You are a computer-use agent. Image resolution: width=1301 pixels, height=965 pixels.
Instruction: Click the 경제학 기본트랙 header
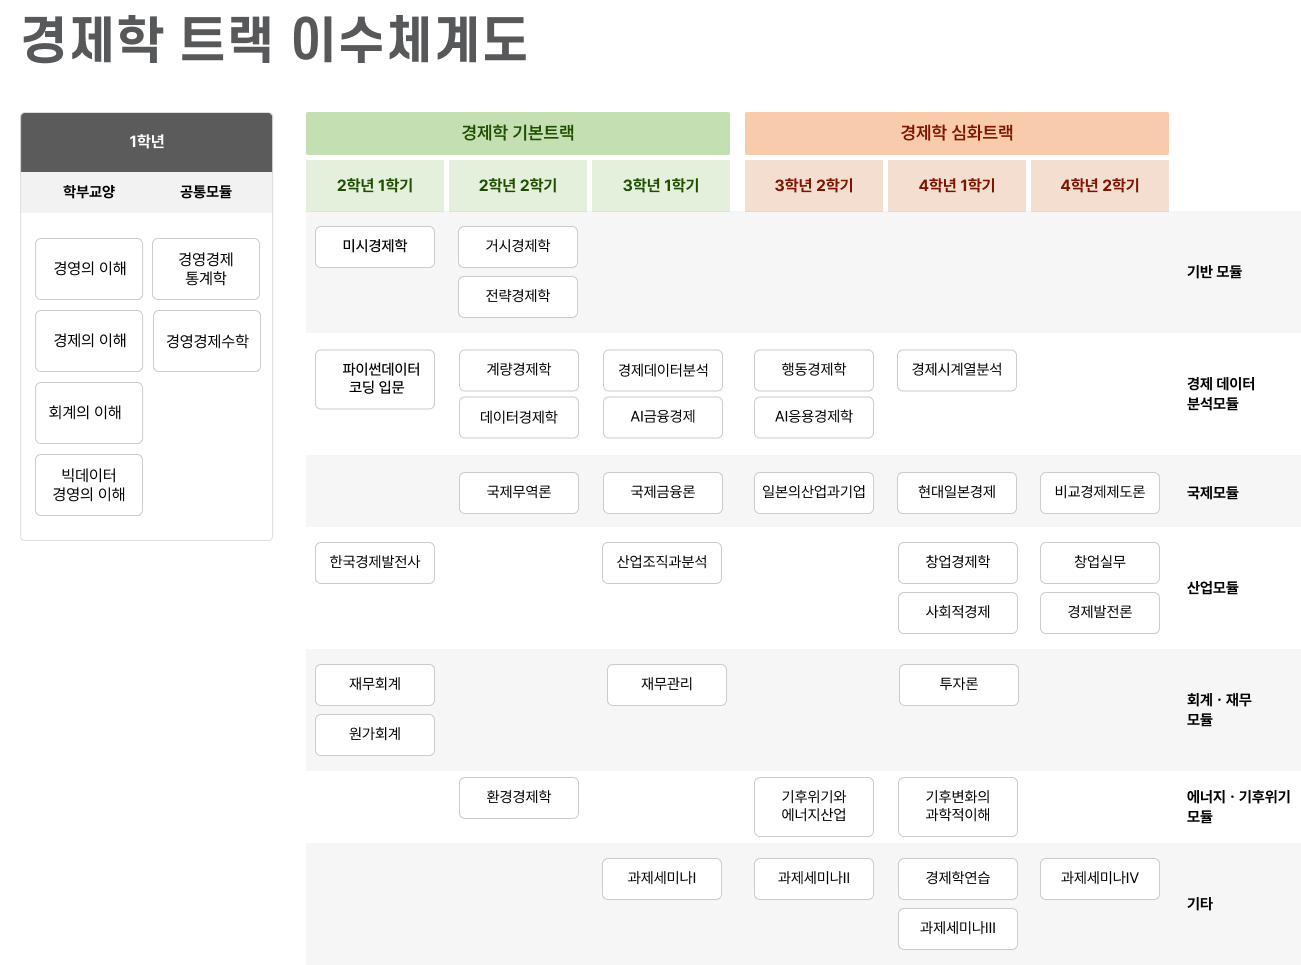point(518,133)
